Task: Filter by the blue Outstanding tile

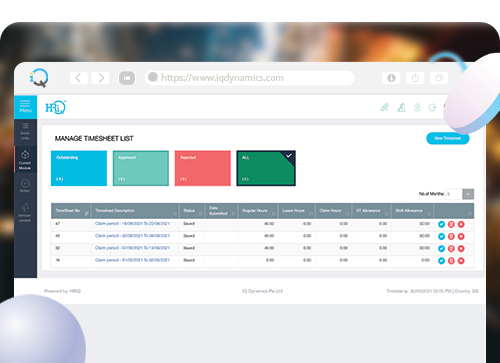Action: coord(79,168)
